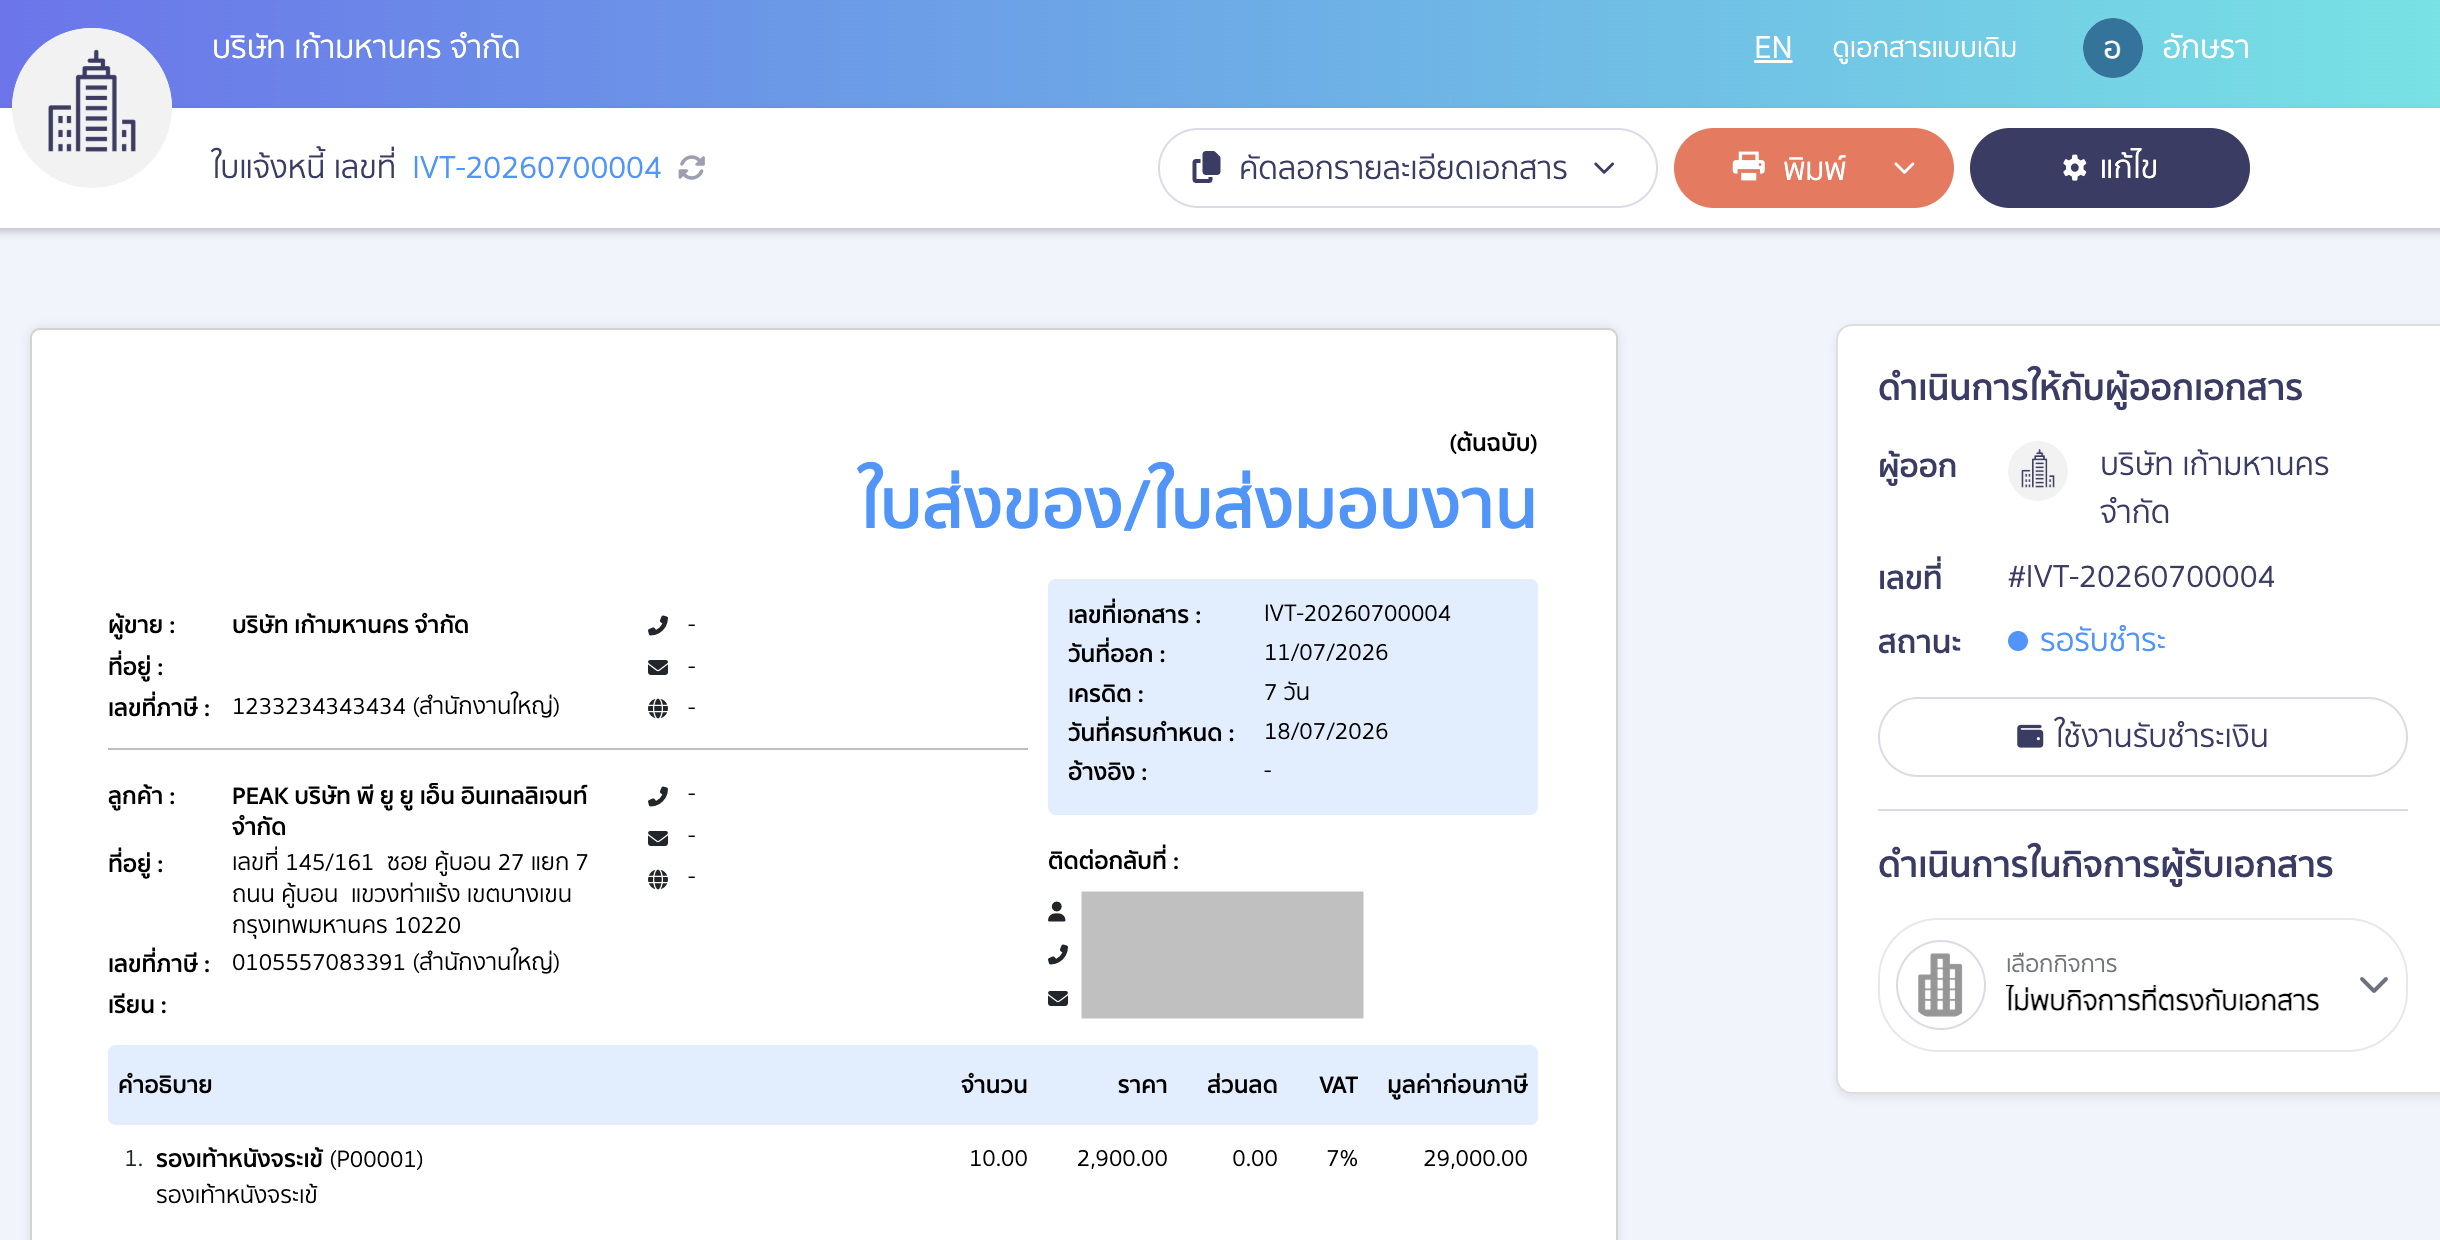Viewport: 2440px width, 1240px height.
Task: Click the refresh icon beside IVT-20260700004
Action: pyautogui.click(x=692, y=168)
